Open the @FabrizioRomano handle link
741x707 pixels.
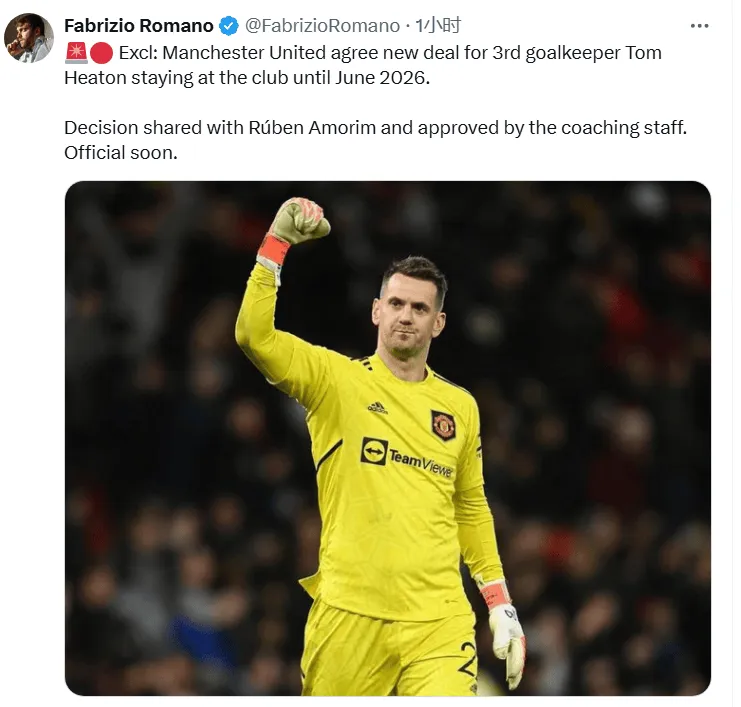pyautogui.click(x=322, y=26)
